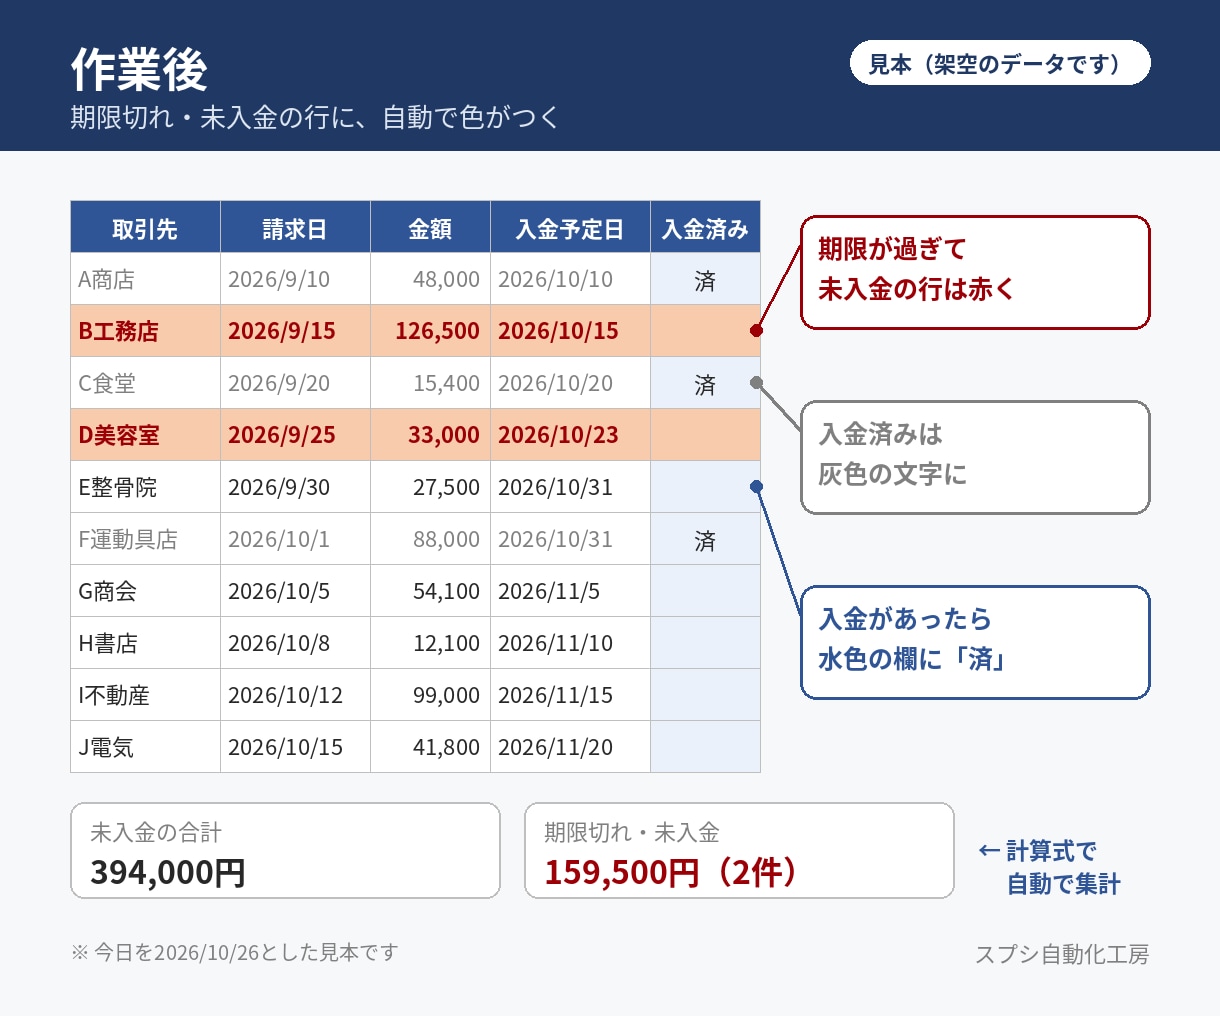Click due date 2026/10/10
Screen dimensions: 1220x1016
pyautogui.click(x=570, y=279)
